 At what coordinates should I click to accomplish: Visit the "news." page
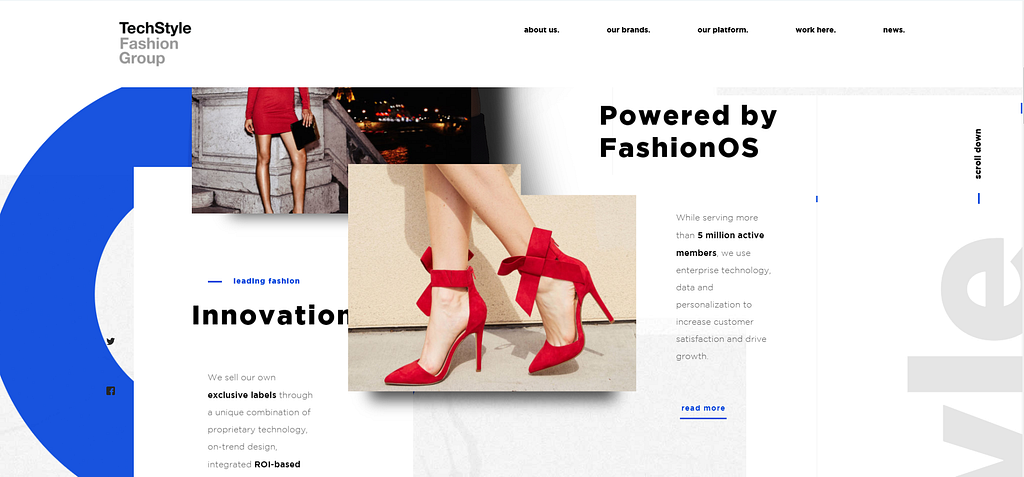[893, 30]
